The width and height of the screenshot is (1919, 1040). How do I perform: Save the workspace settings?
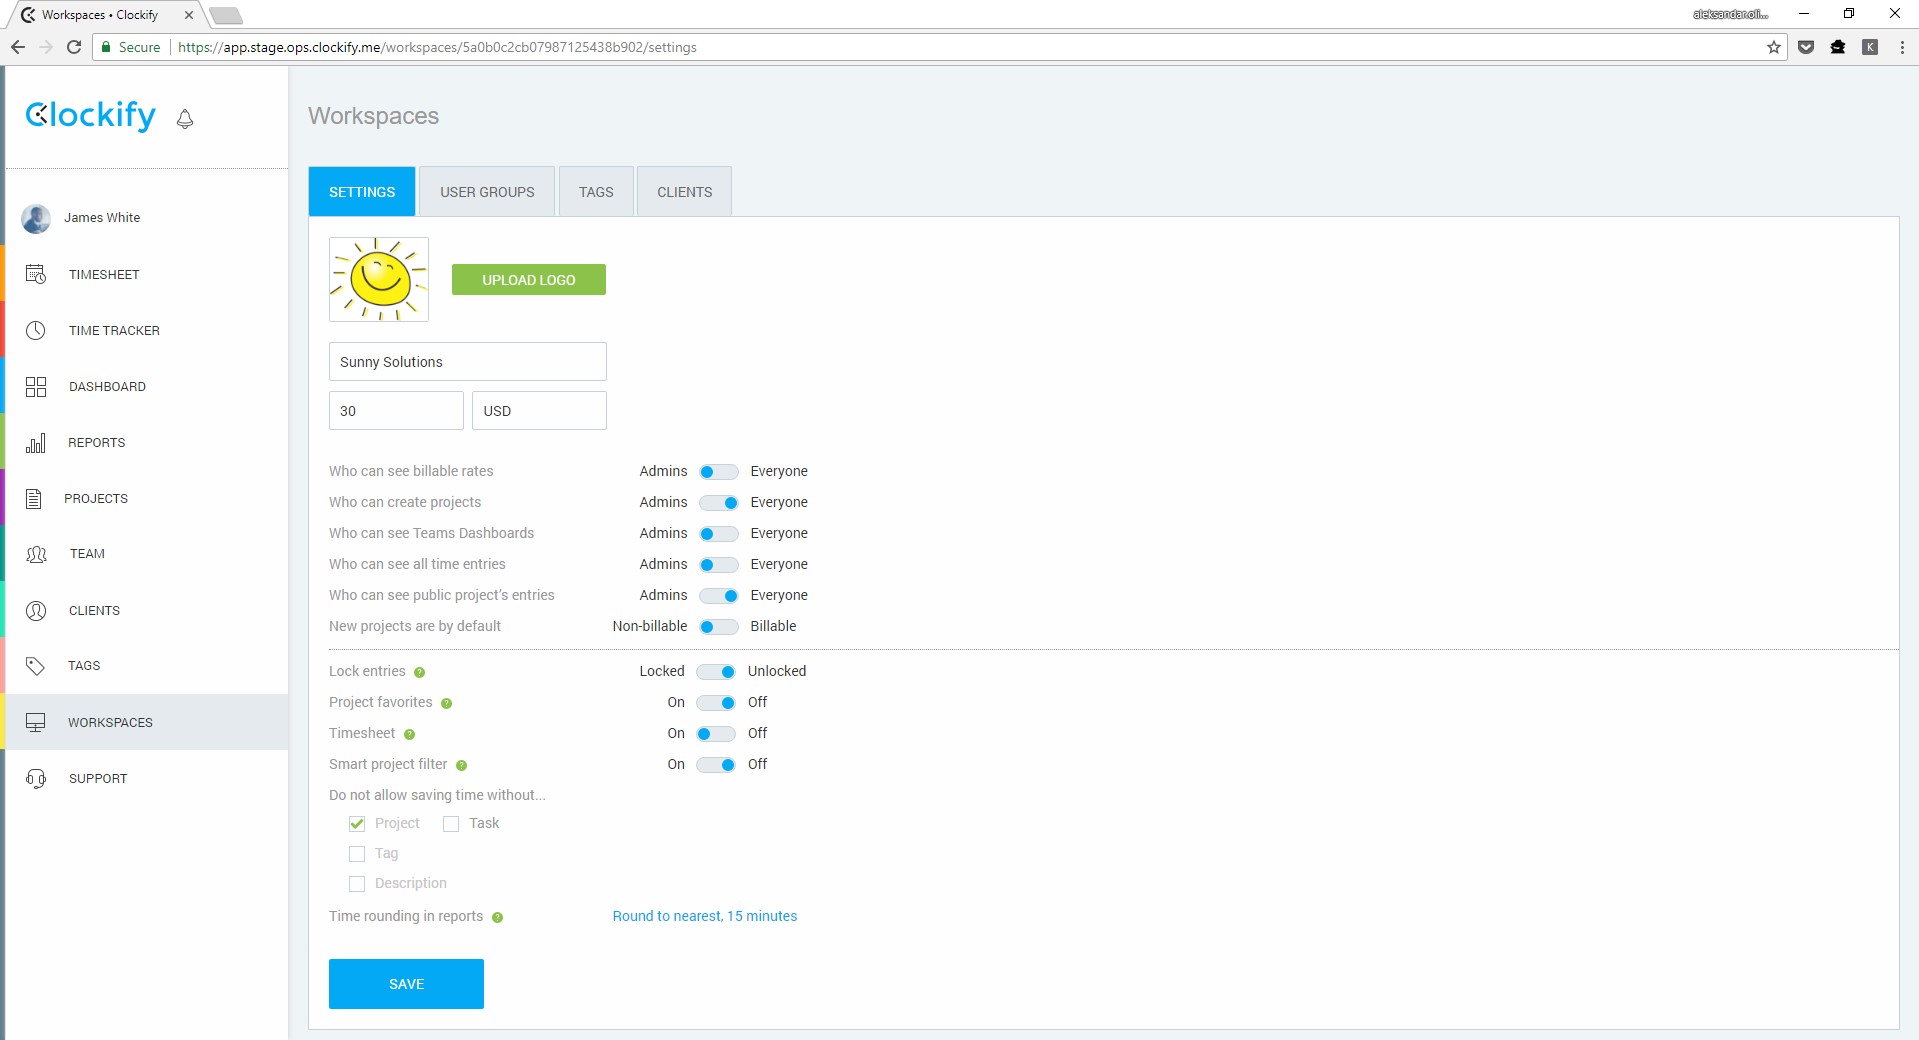point(406,984)
